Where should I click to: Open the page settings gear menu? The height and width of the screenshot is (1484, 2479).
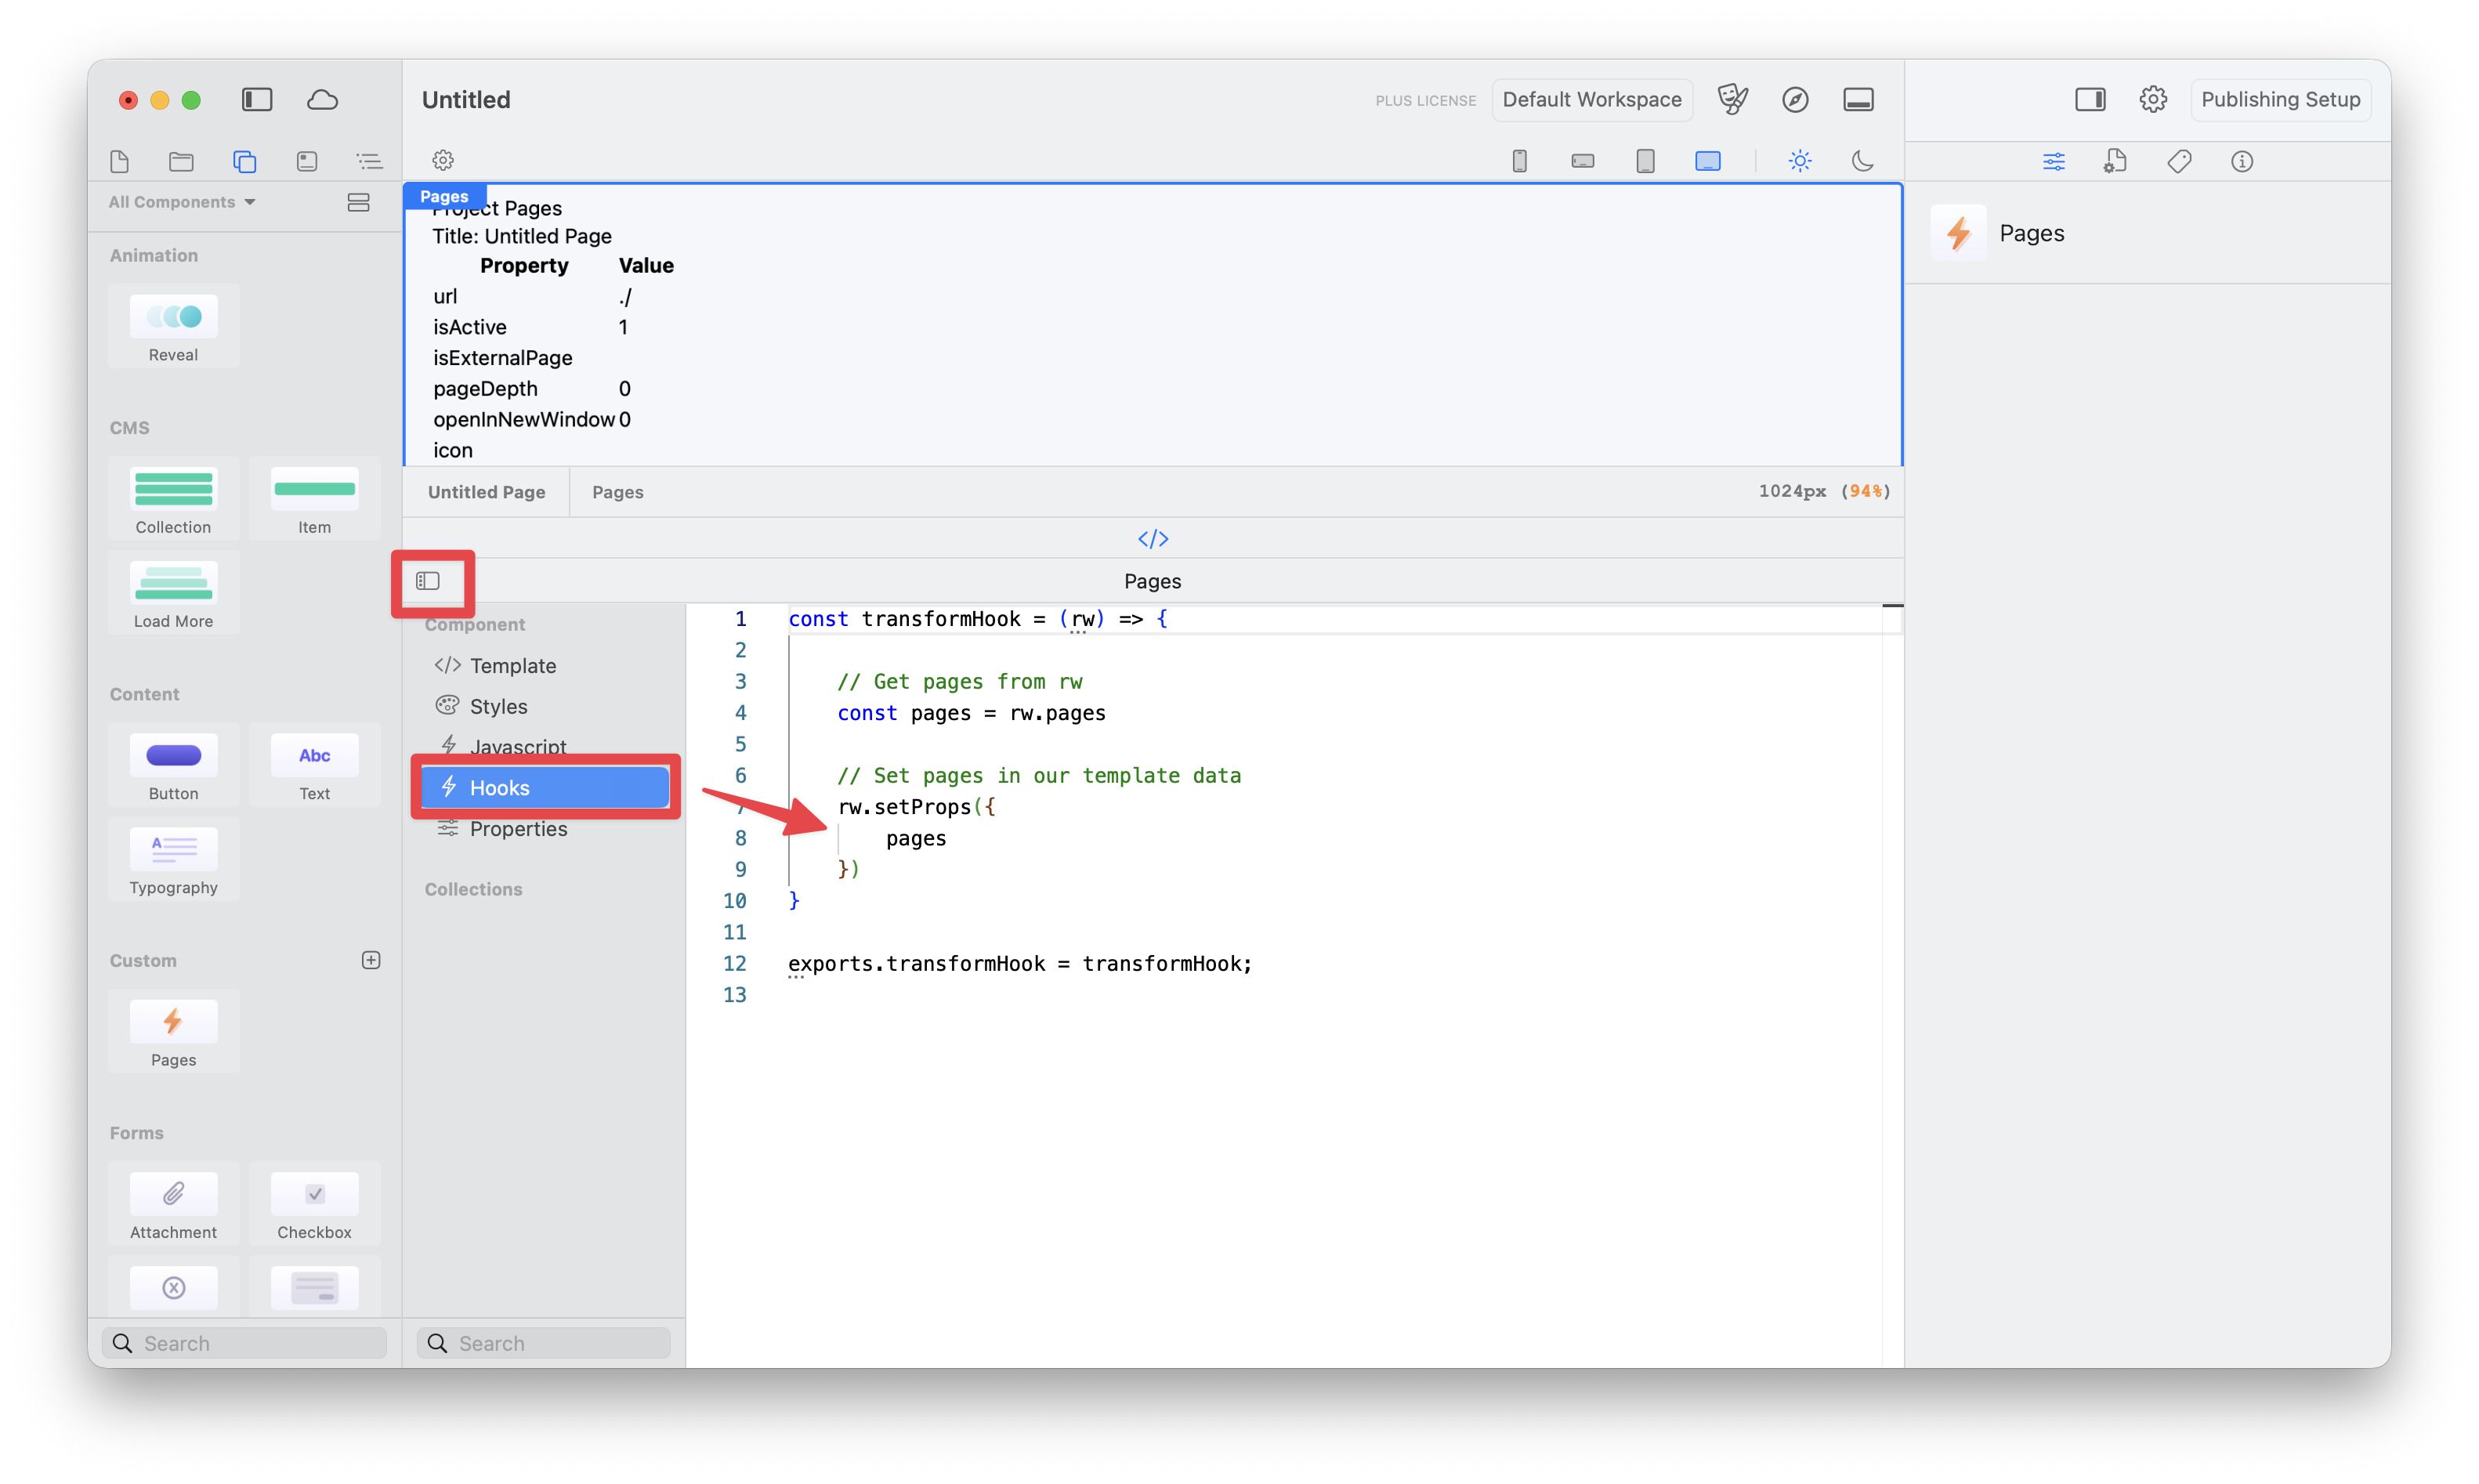(443, 160)
